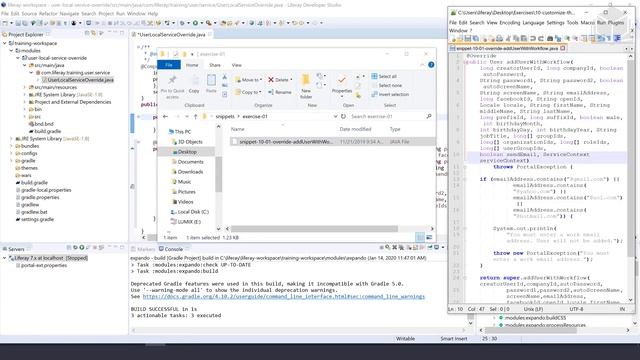
Task: Click the back arrow in File Explorer
Action: [x=165, y=116]
